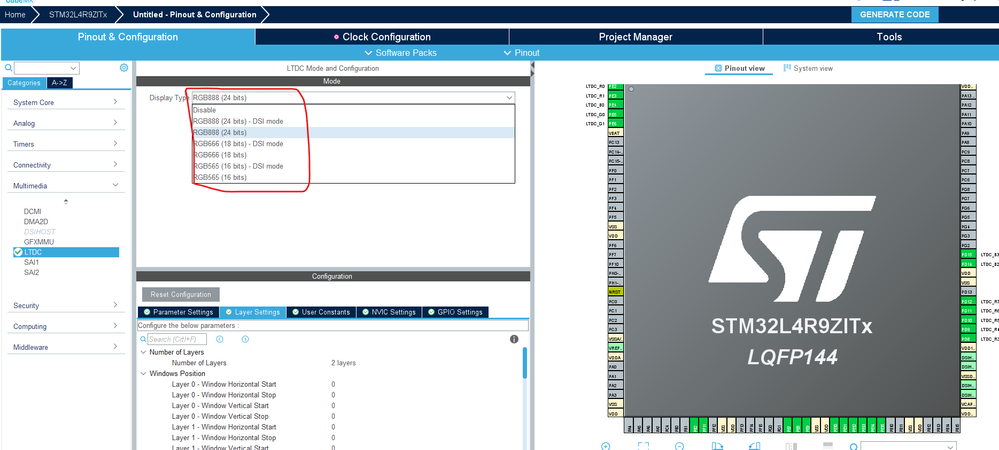This screenshot has height=450, width=999.
Task: Click the info icon in the Configuration panel
Action: coord(514,339)
